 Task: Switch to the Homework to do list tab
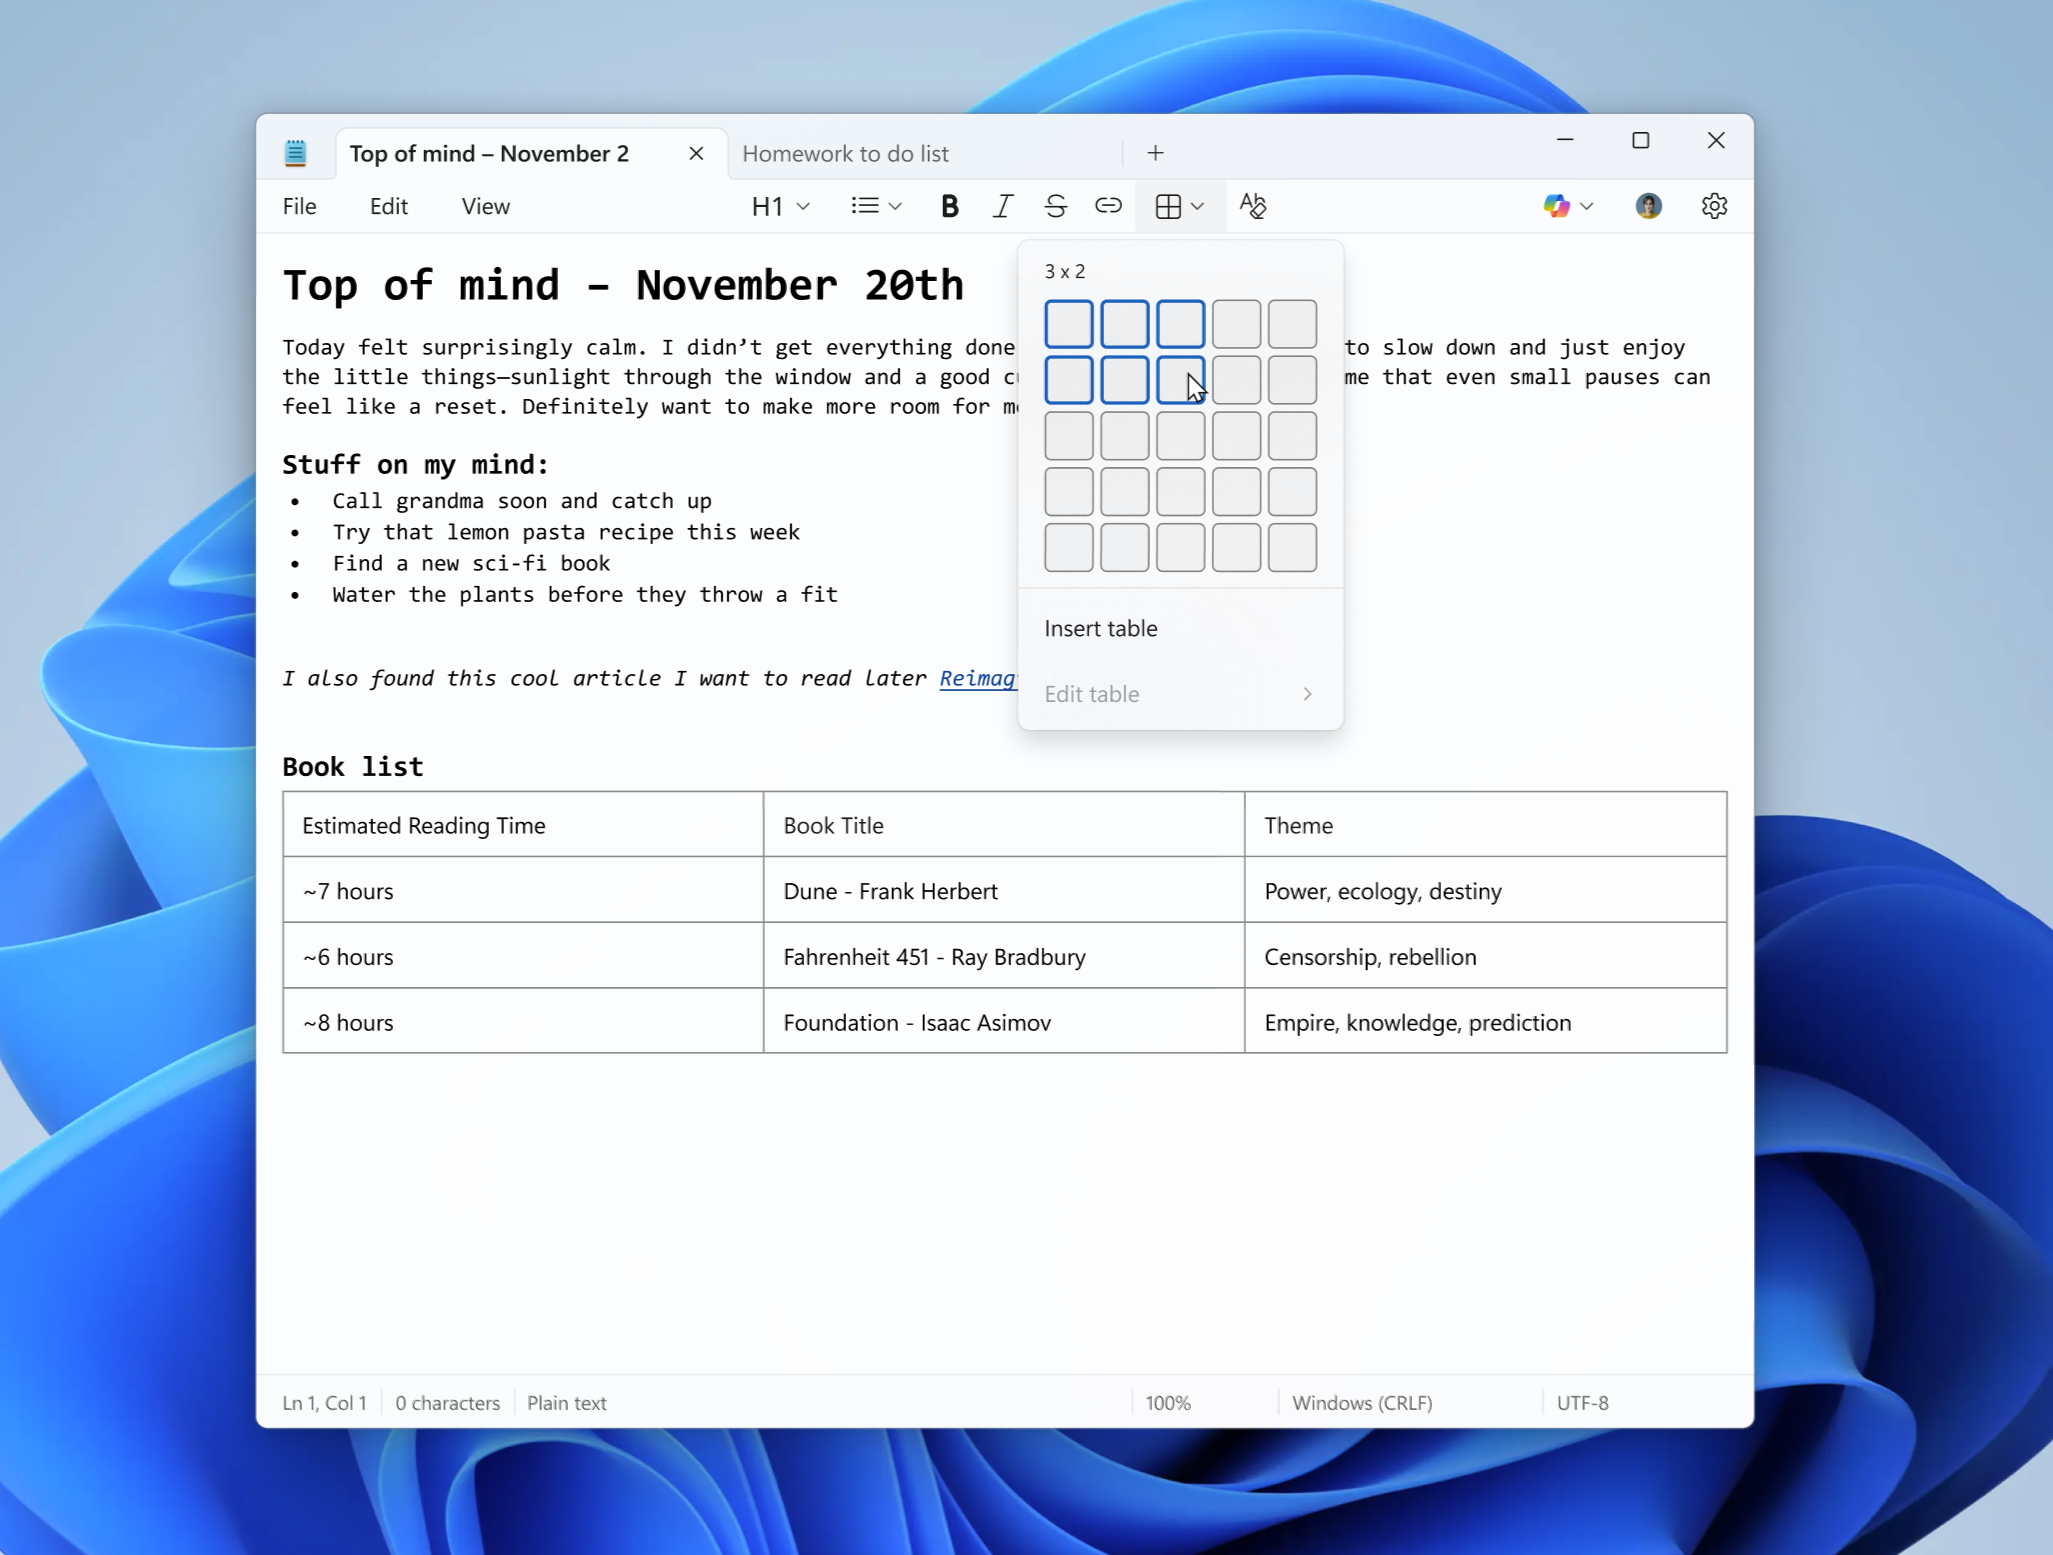tap(845, 153)
